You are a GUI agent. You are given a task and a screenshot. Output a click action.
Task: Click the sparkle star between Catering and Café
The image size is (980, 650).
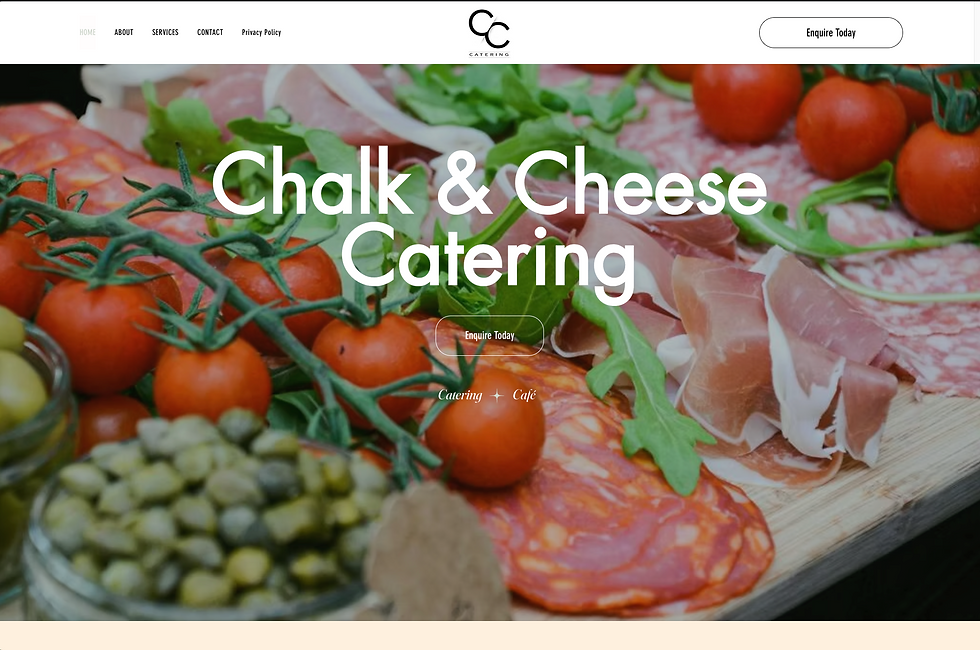coord(497,395)
